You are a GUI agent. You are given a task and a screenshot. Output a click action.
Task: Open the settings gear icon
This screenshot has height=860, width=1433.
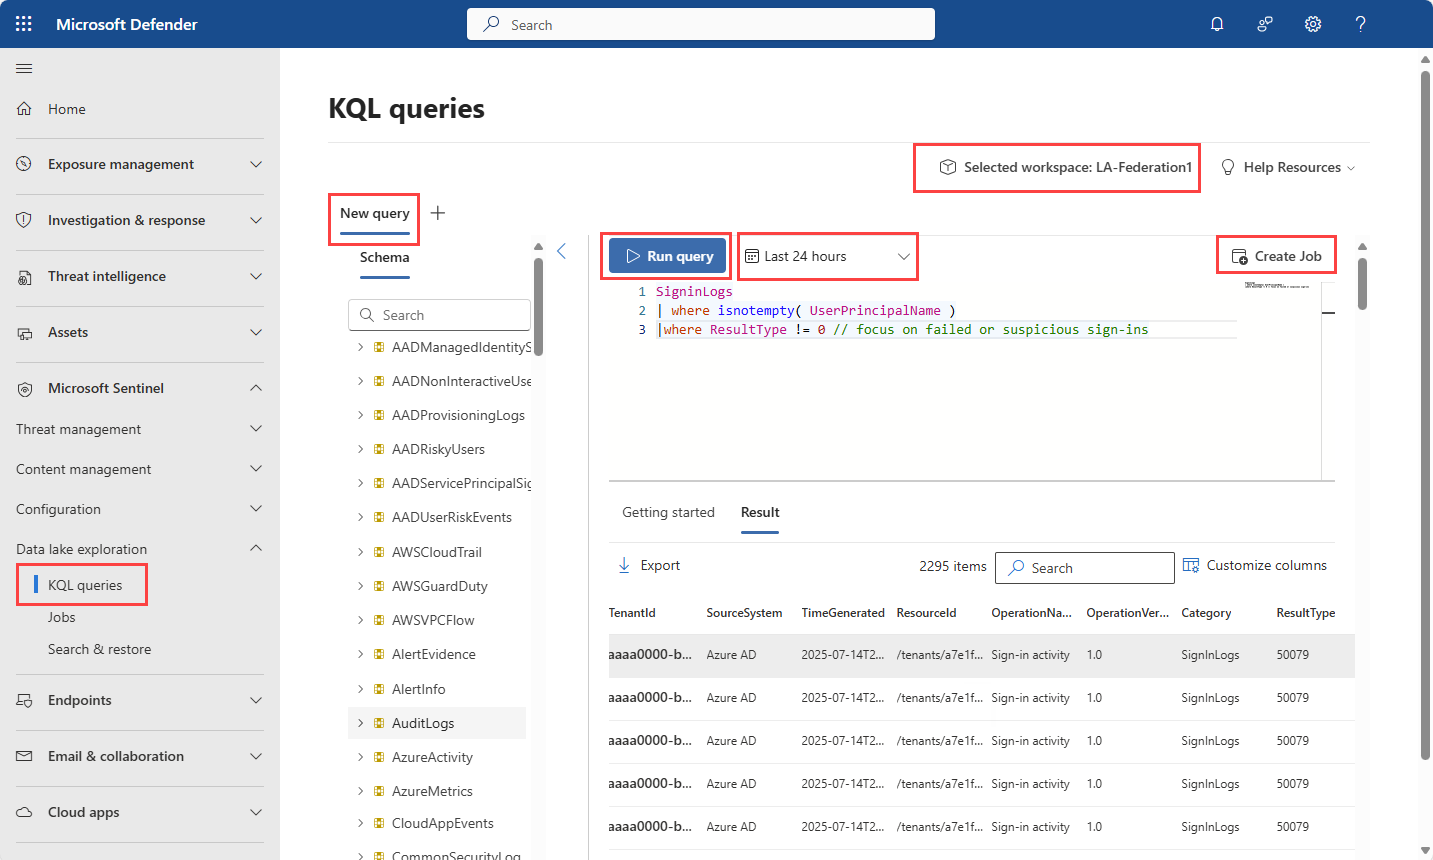[x=1313, y=24]
